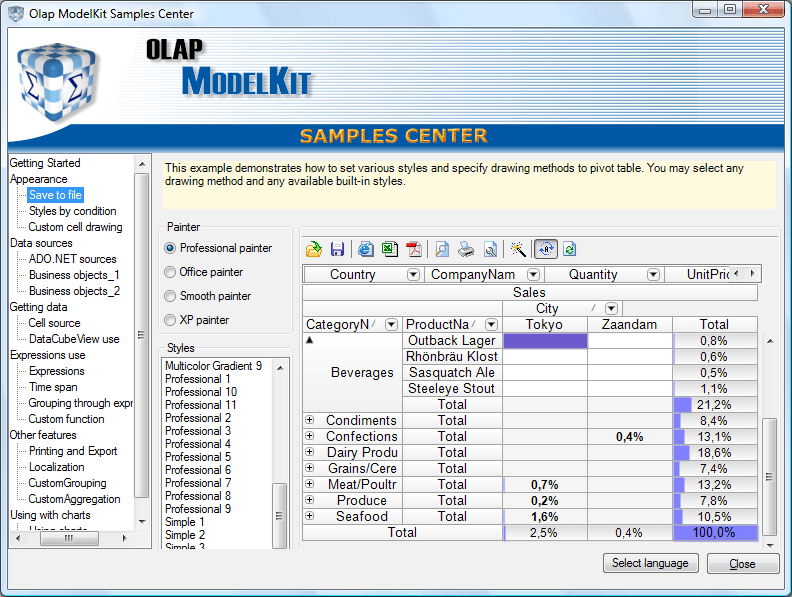Open DataCubeView use sample
The image size is (792, 597).
[x=74, y=339]
